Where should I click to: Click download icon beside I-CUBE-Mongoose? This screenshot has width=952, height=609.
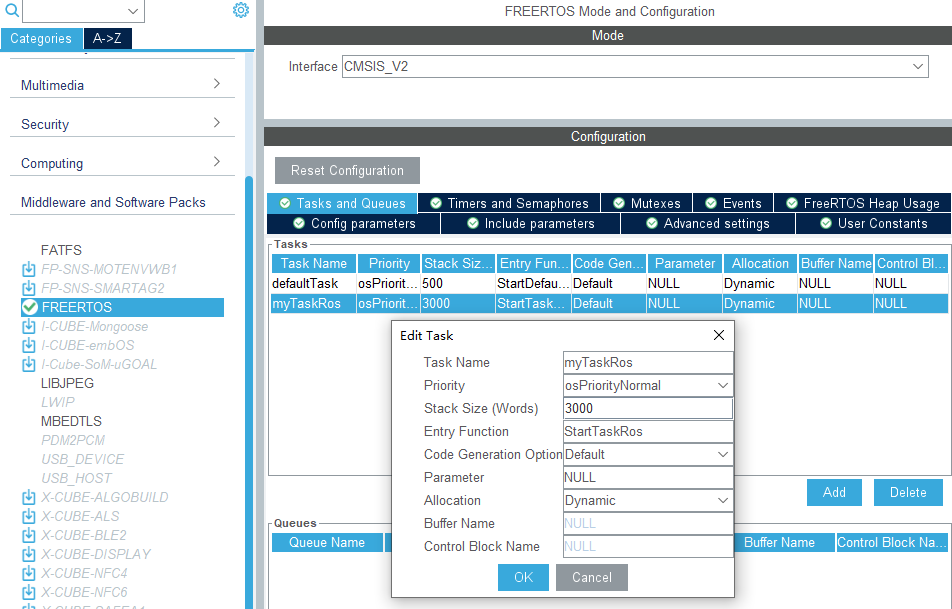pyautogui.click(x=29, y=327)
